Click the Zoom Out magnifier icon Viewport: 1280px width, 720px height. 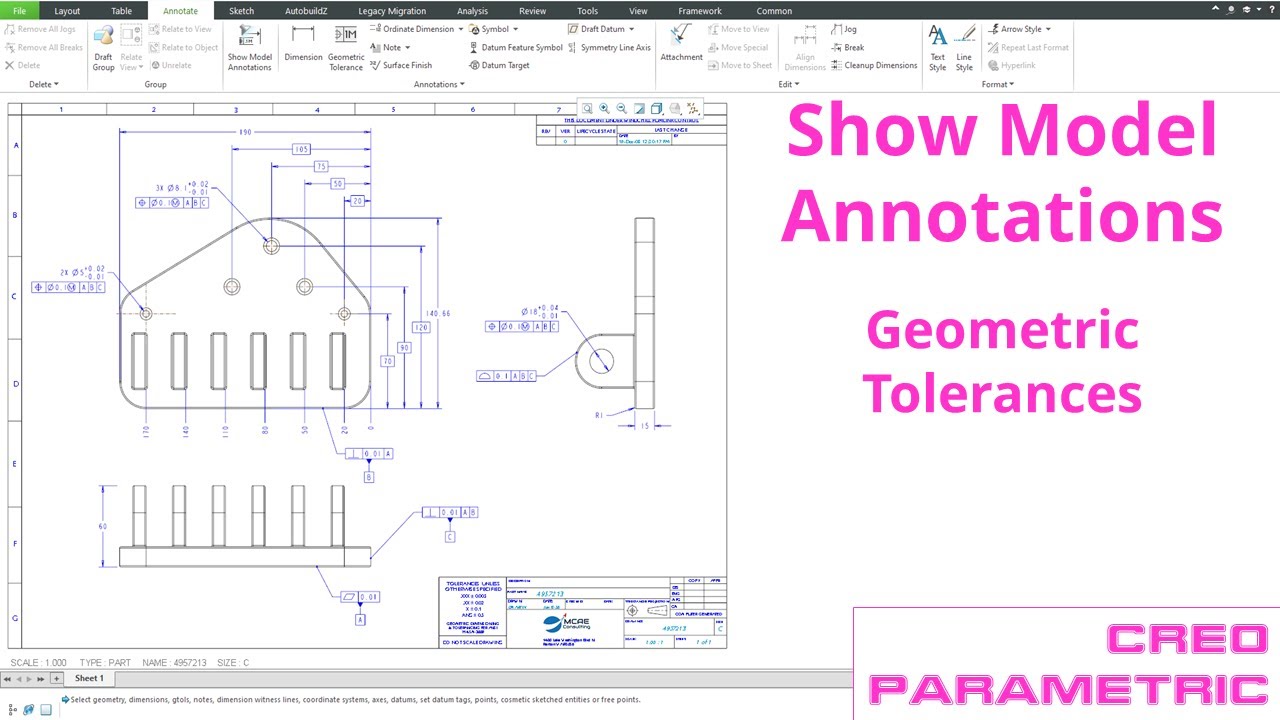coord(621,108)
